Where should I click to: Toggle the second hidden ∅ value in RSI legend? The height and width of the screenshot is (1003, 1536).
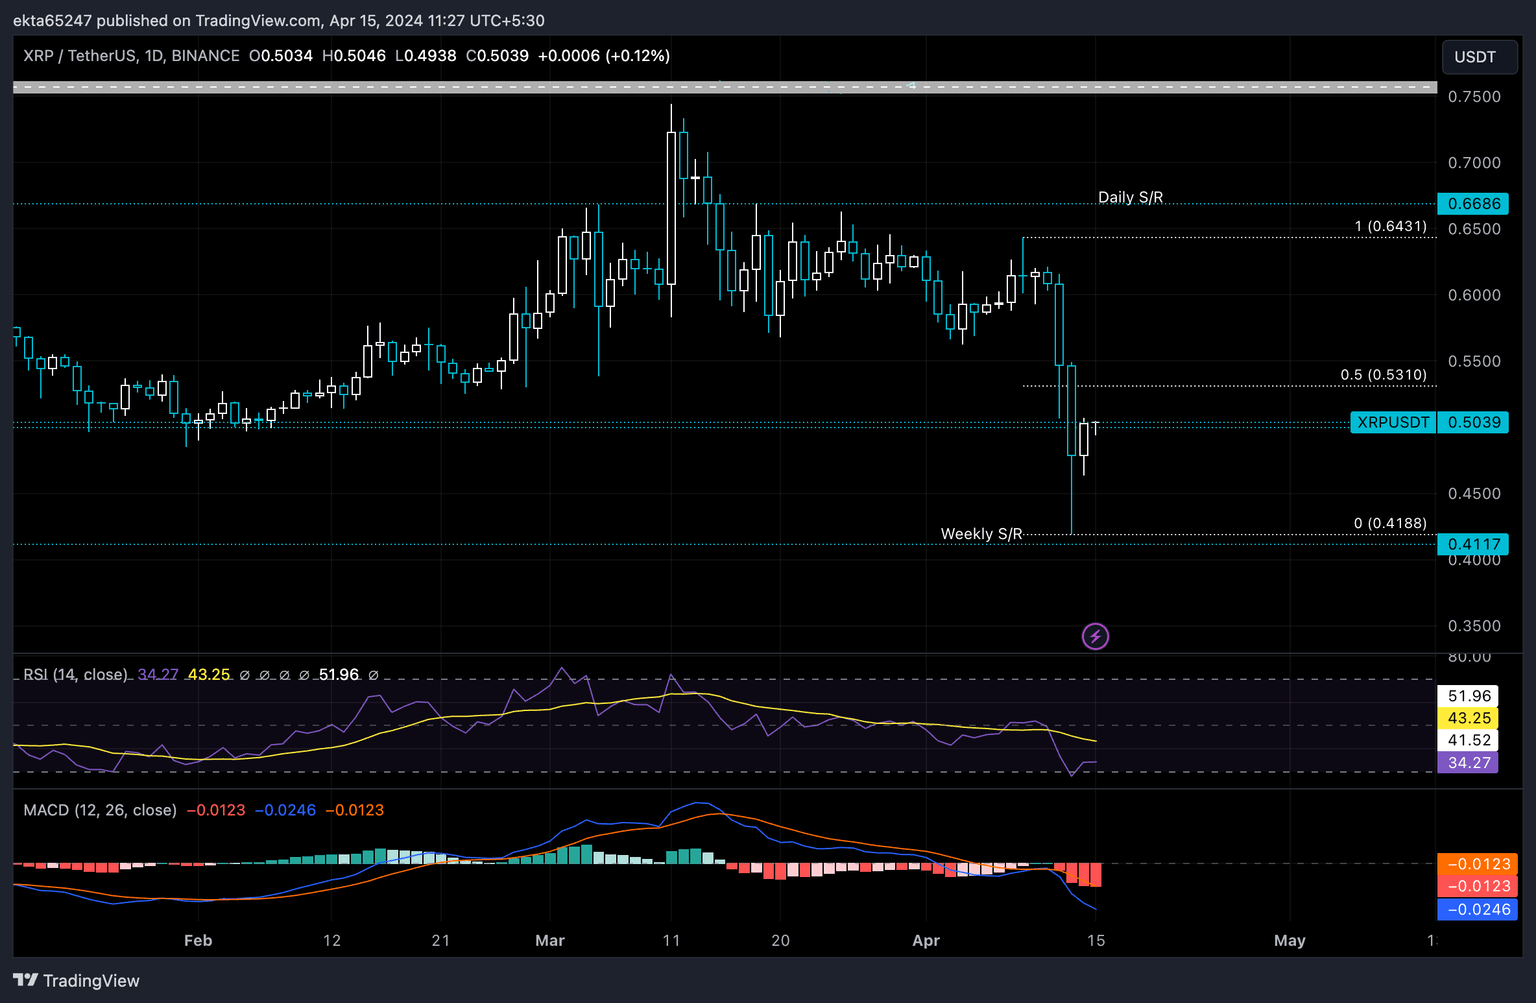(265, 675)
